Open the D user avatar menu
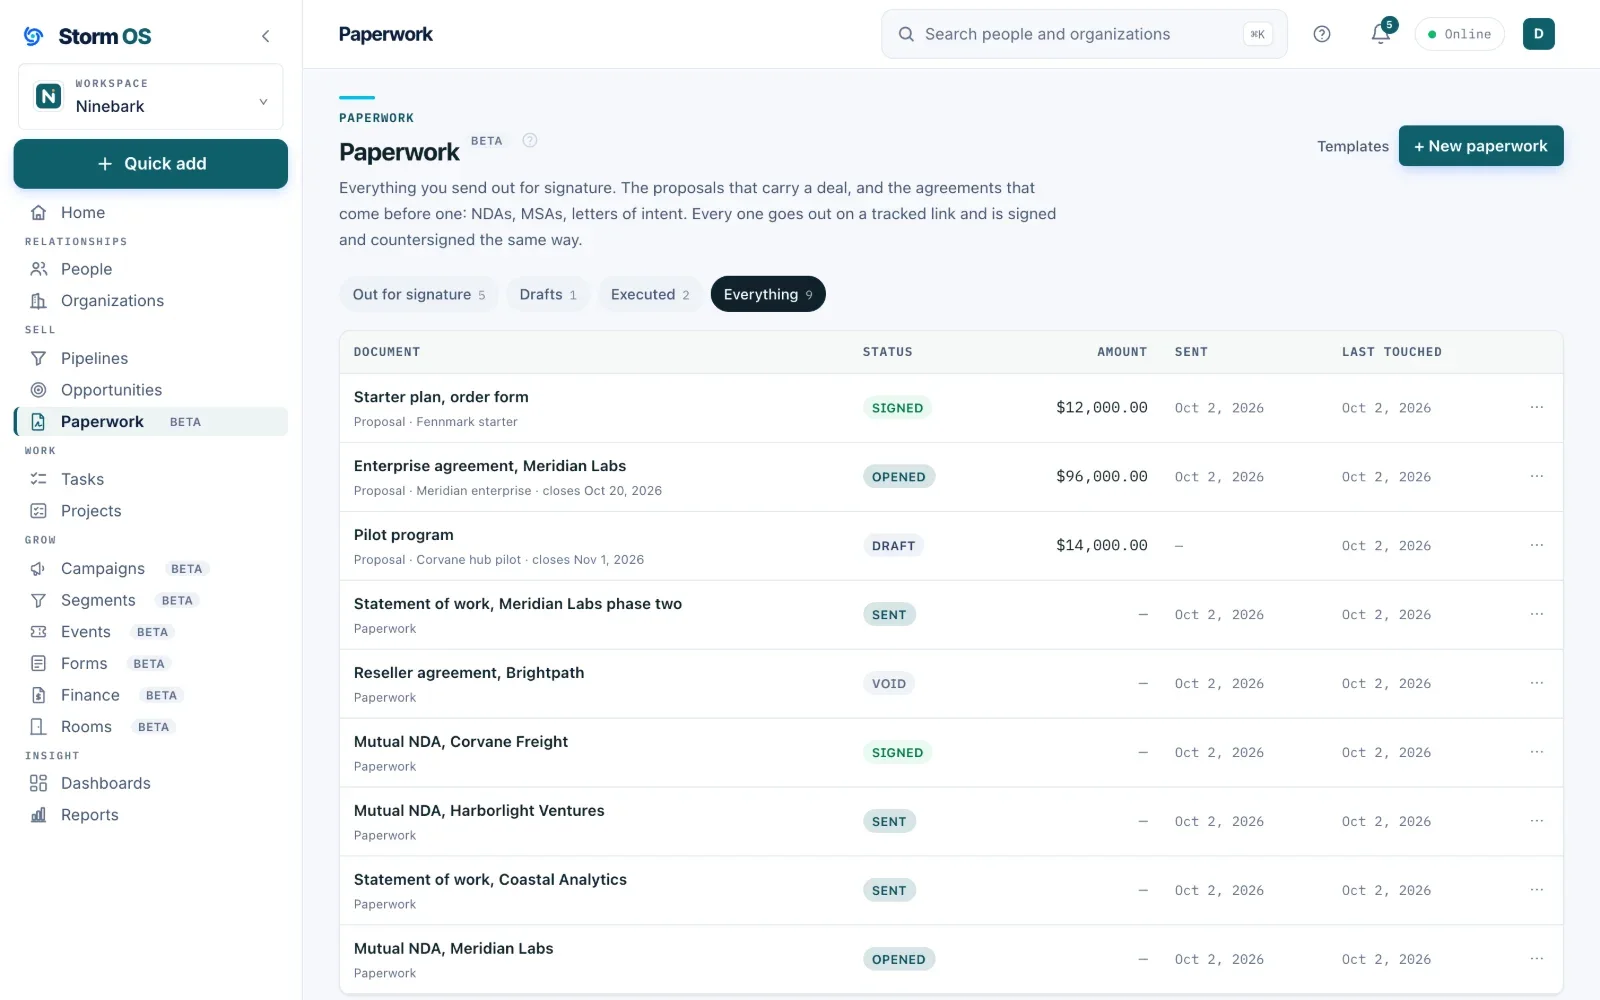This screenshot has width=1600, height=1000. pyautogui.click(x=1538, y=34)
